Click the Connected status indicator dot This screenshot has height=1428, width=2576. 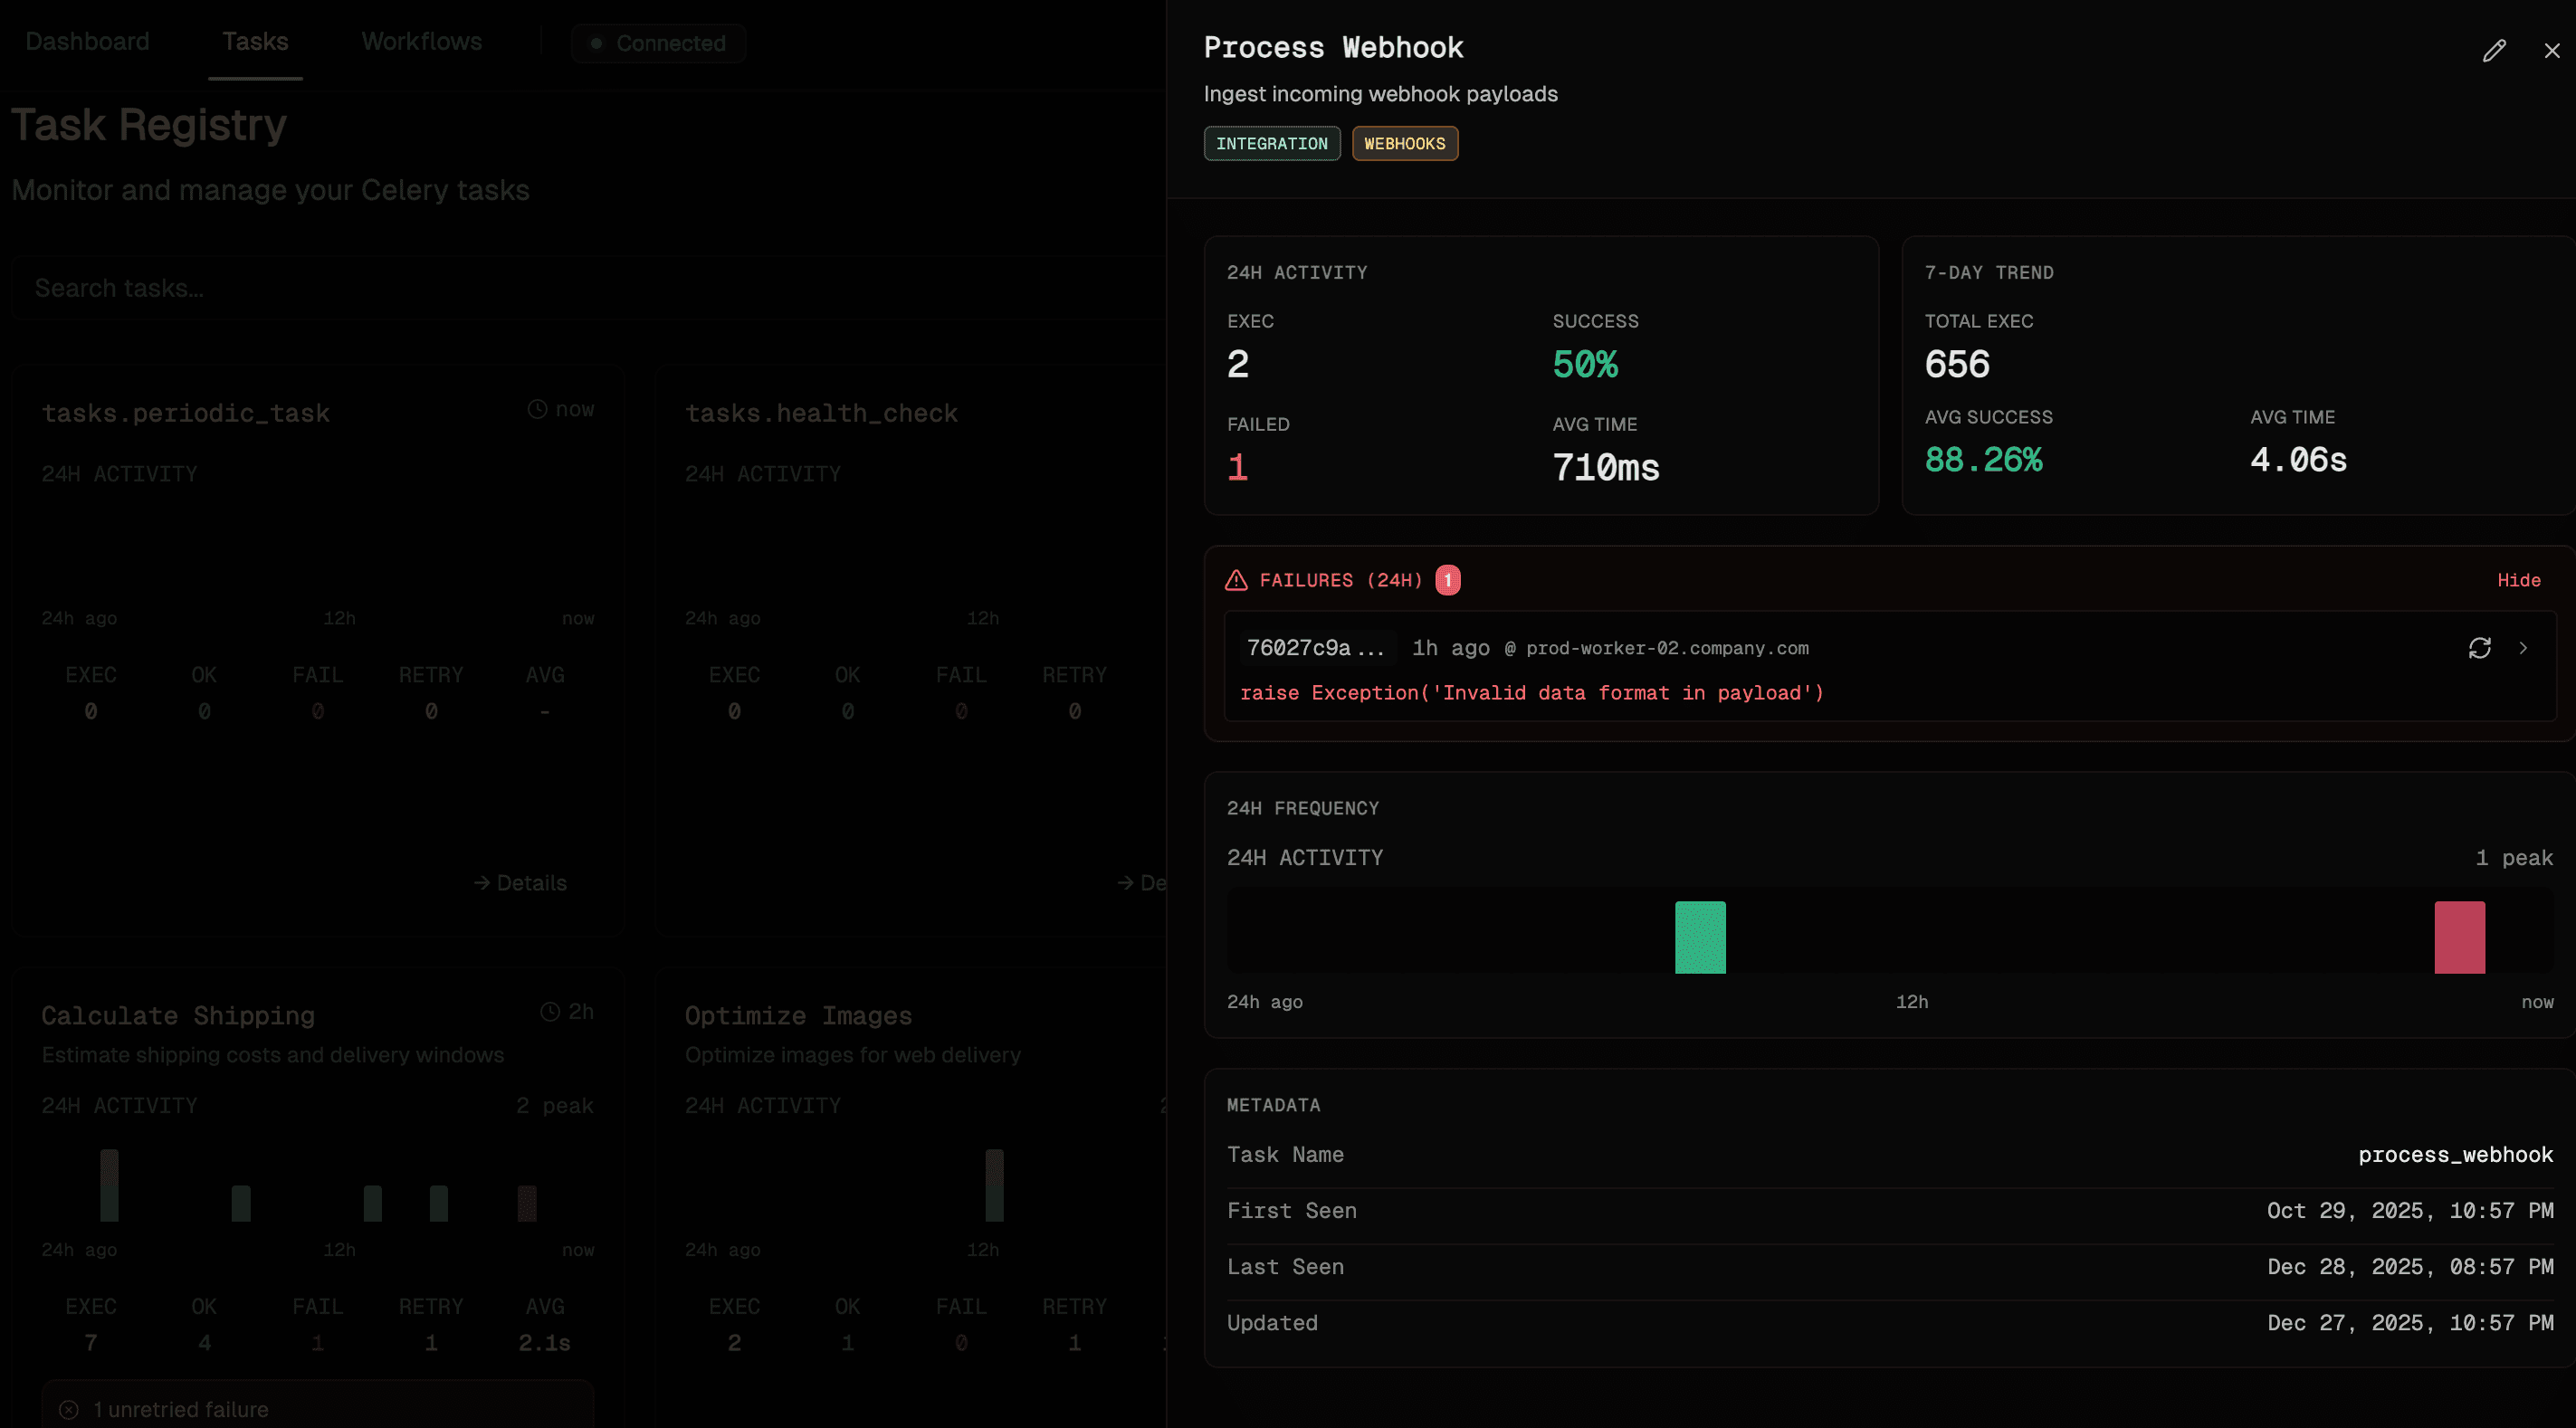coord(597,43)
